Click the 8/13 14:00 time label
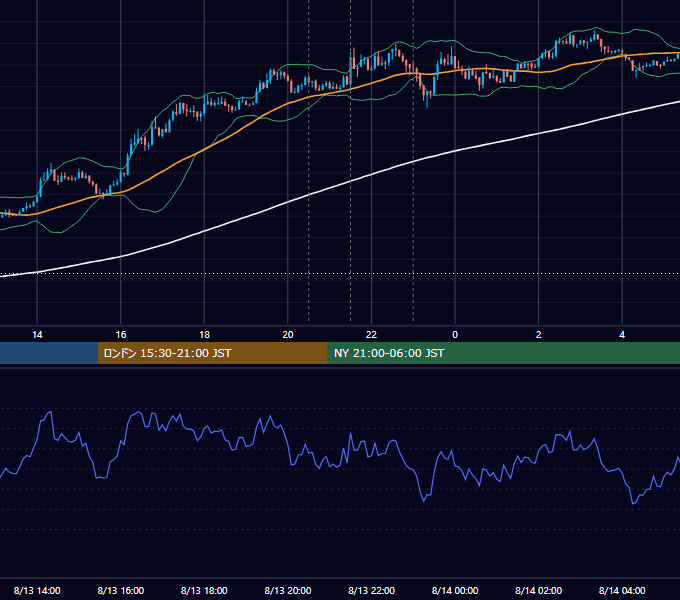The width and height of the screenshot is (680, 600). pos(37,590)
